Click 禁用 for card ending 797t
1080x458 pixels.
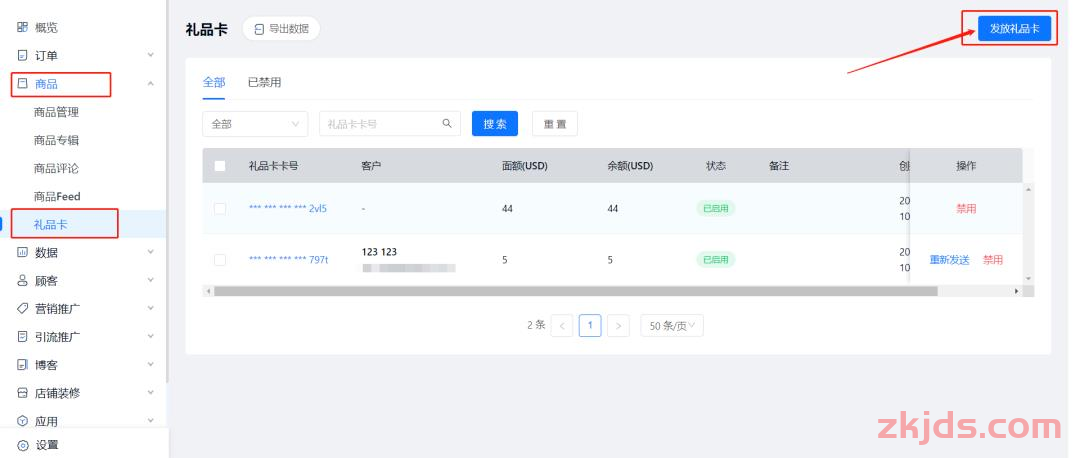[993, 260]
